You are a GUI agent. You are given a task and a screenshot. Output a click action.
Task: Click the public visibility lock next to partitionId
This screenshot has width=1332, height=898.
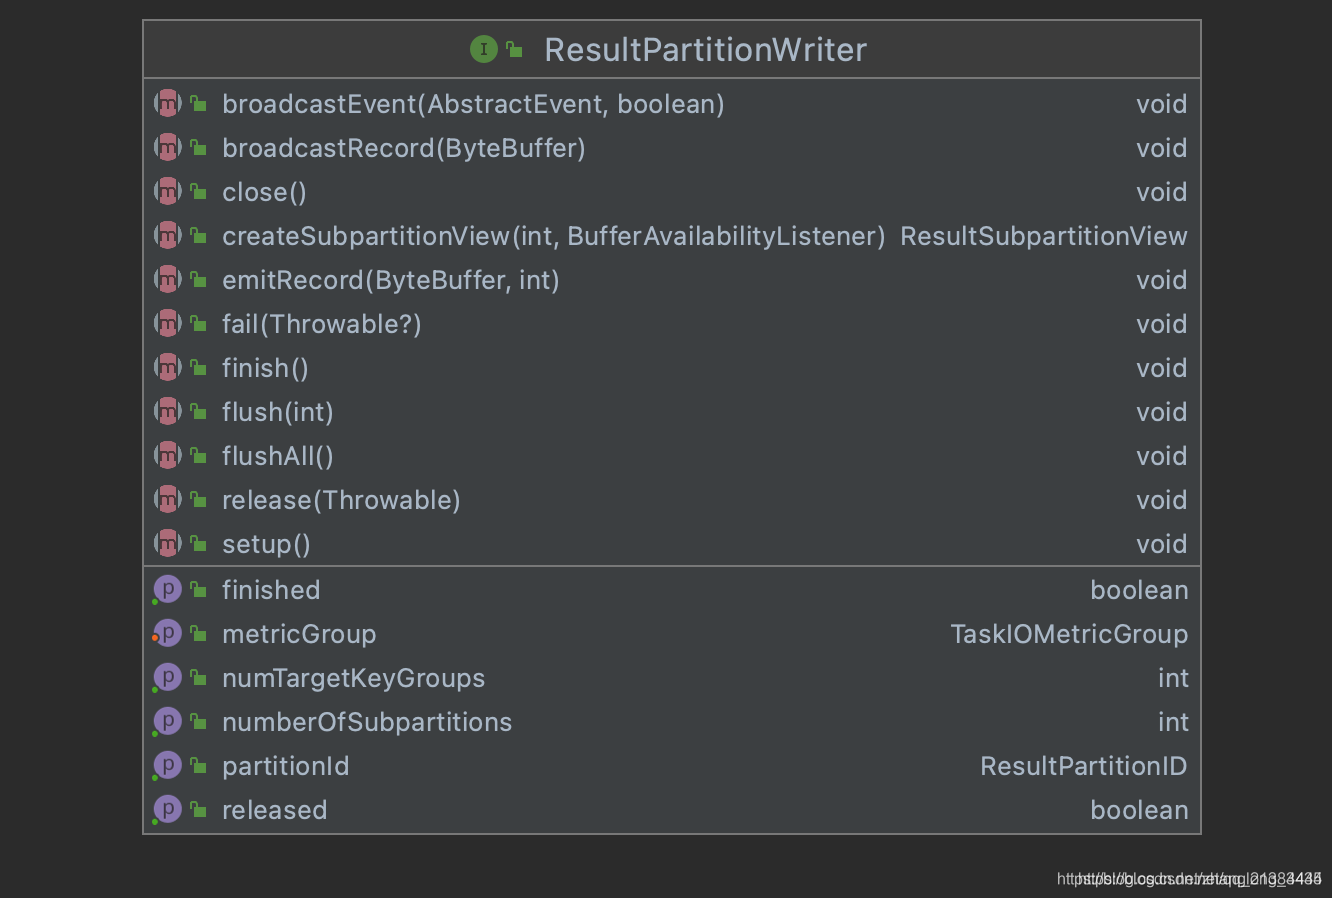(199, 765)
